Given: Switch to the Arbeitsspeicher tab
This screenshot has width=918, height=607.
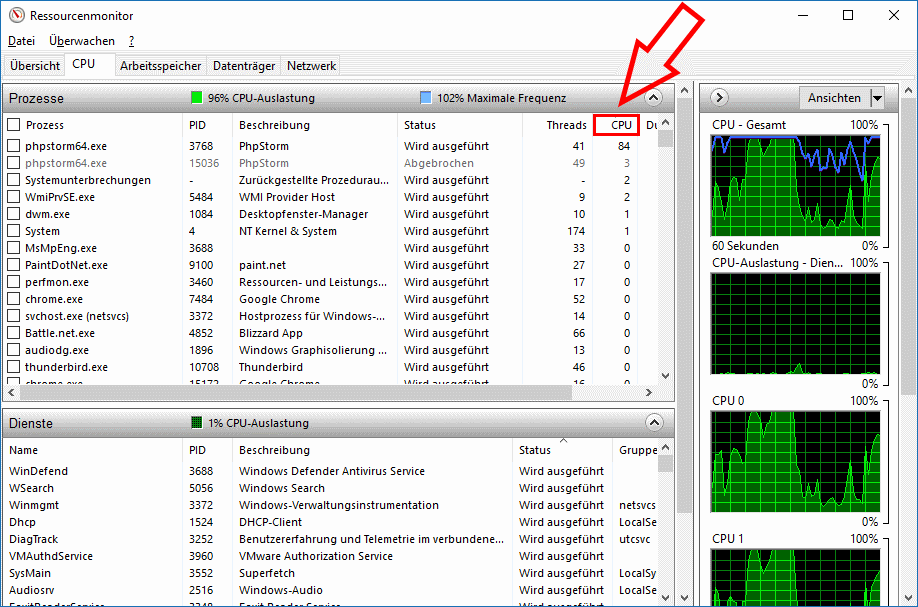Looking at the screenshot, I should (x=160, y=66).
